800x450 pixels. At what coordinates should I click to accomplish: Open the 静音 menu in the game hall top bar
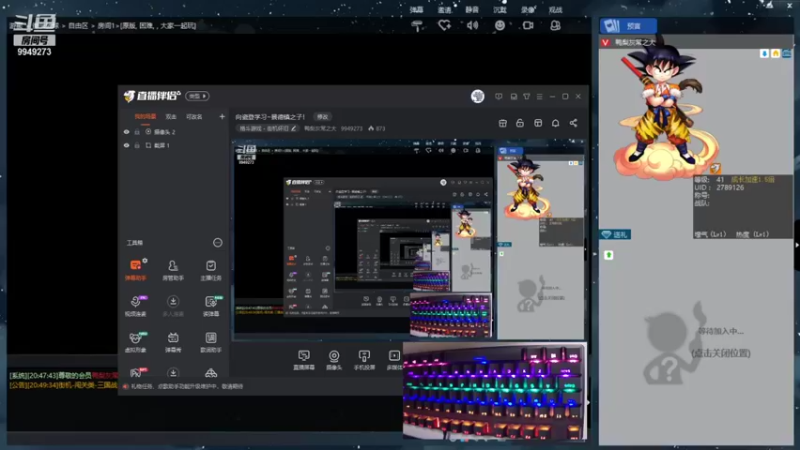[x=472, y=10]
